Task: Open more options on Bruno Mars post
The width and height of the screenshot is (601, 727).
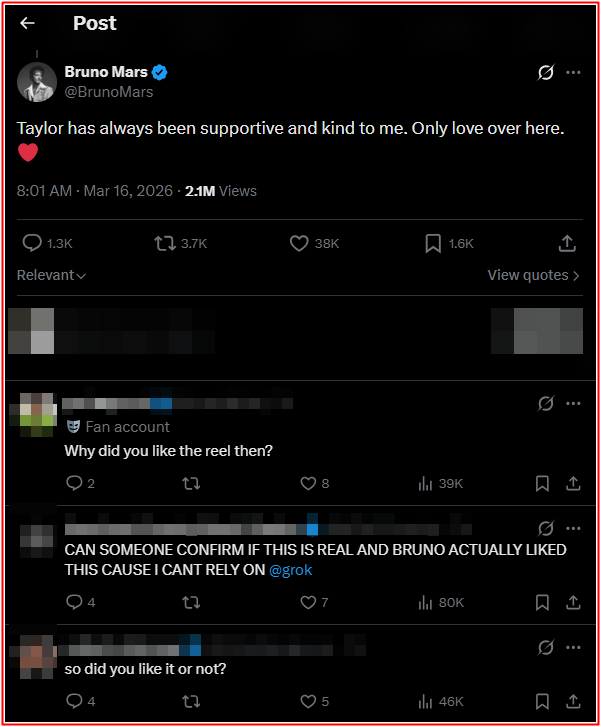Action: point(573,72)
